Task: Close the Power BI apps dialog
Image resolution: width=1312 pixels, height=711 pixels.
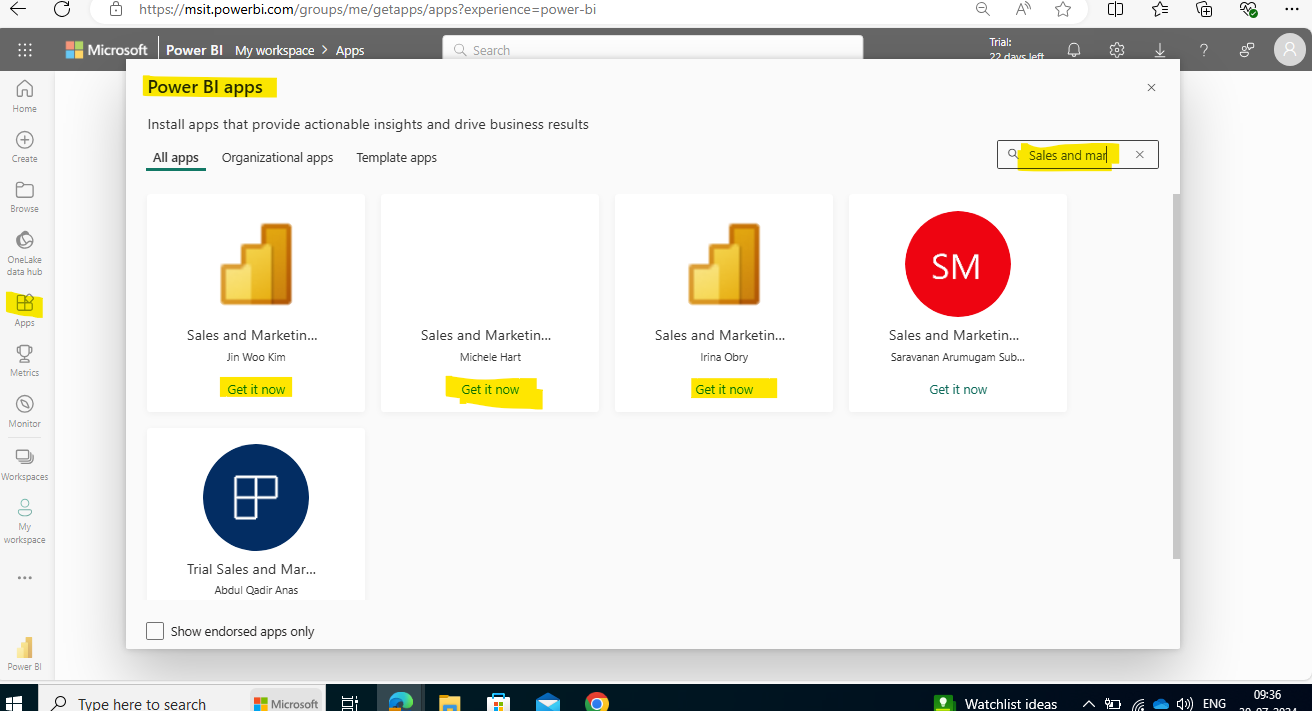Action: point(1151,88)
